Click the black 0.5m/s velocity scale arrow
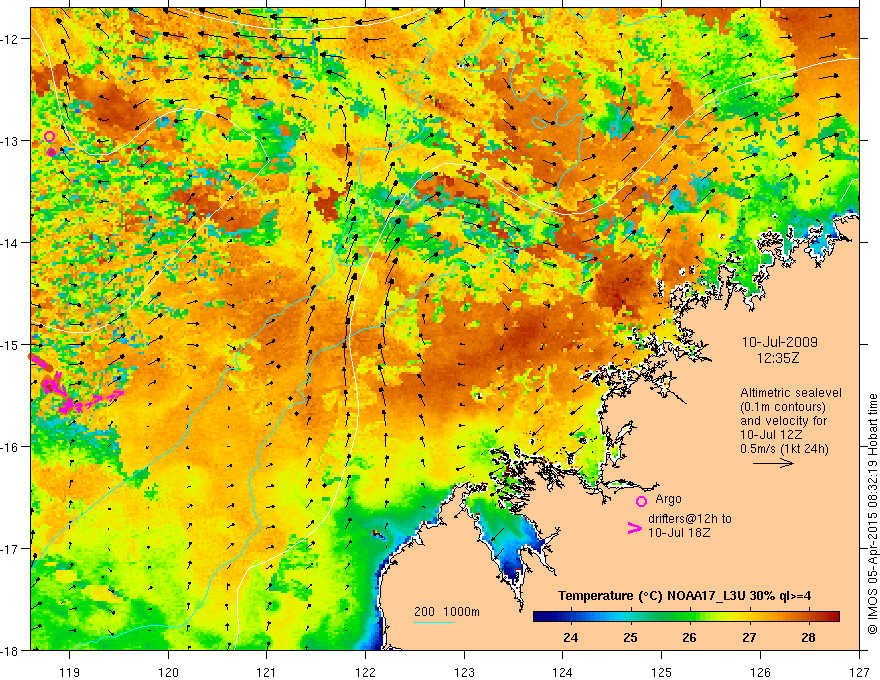Image resolution: width=880 pixels, height=680 pixels. coord(773,463)
